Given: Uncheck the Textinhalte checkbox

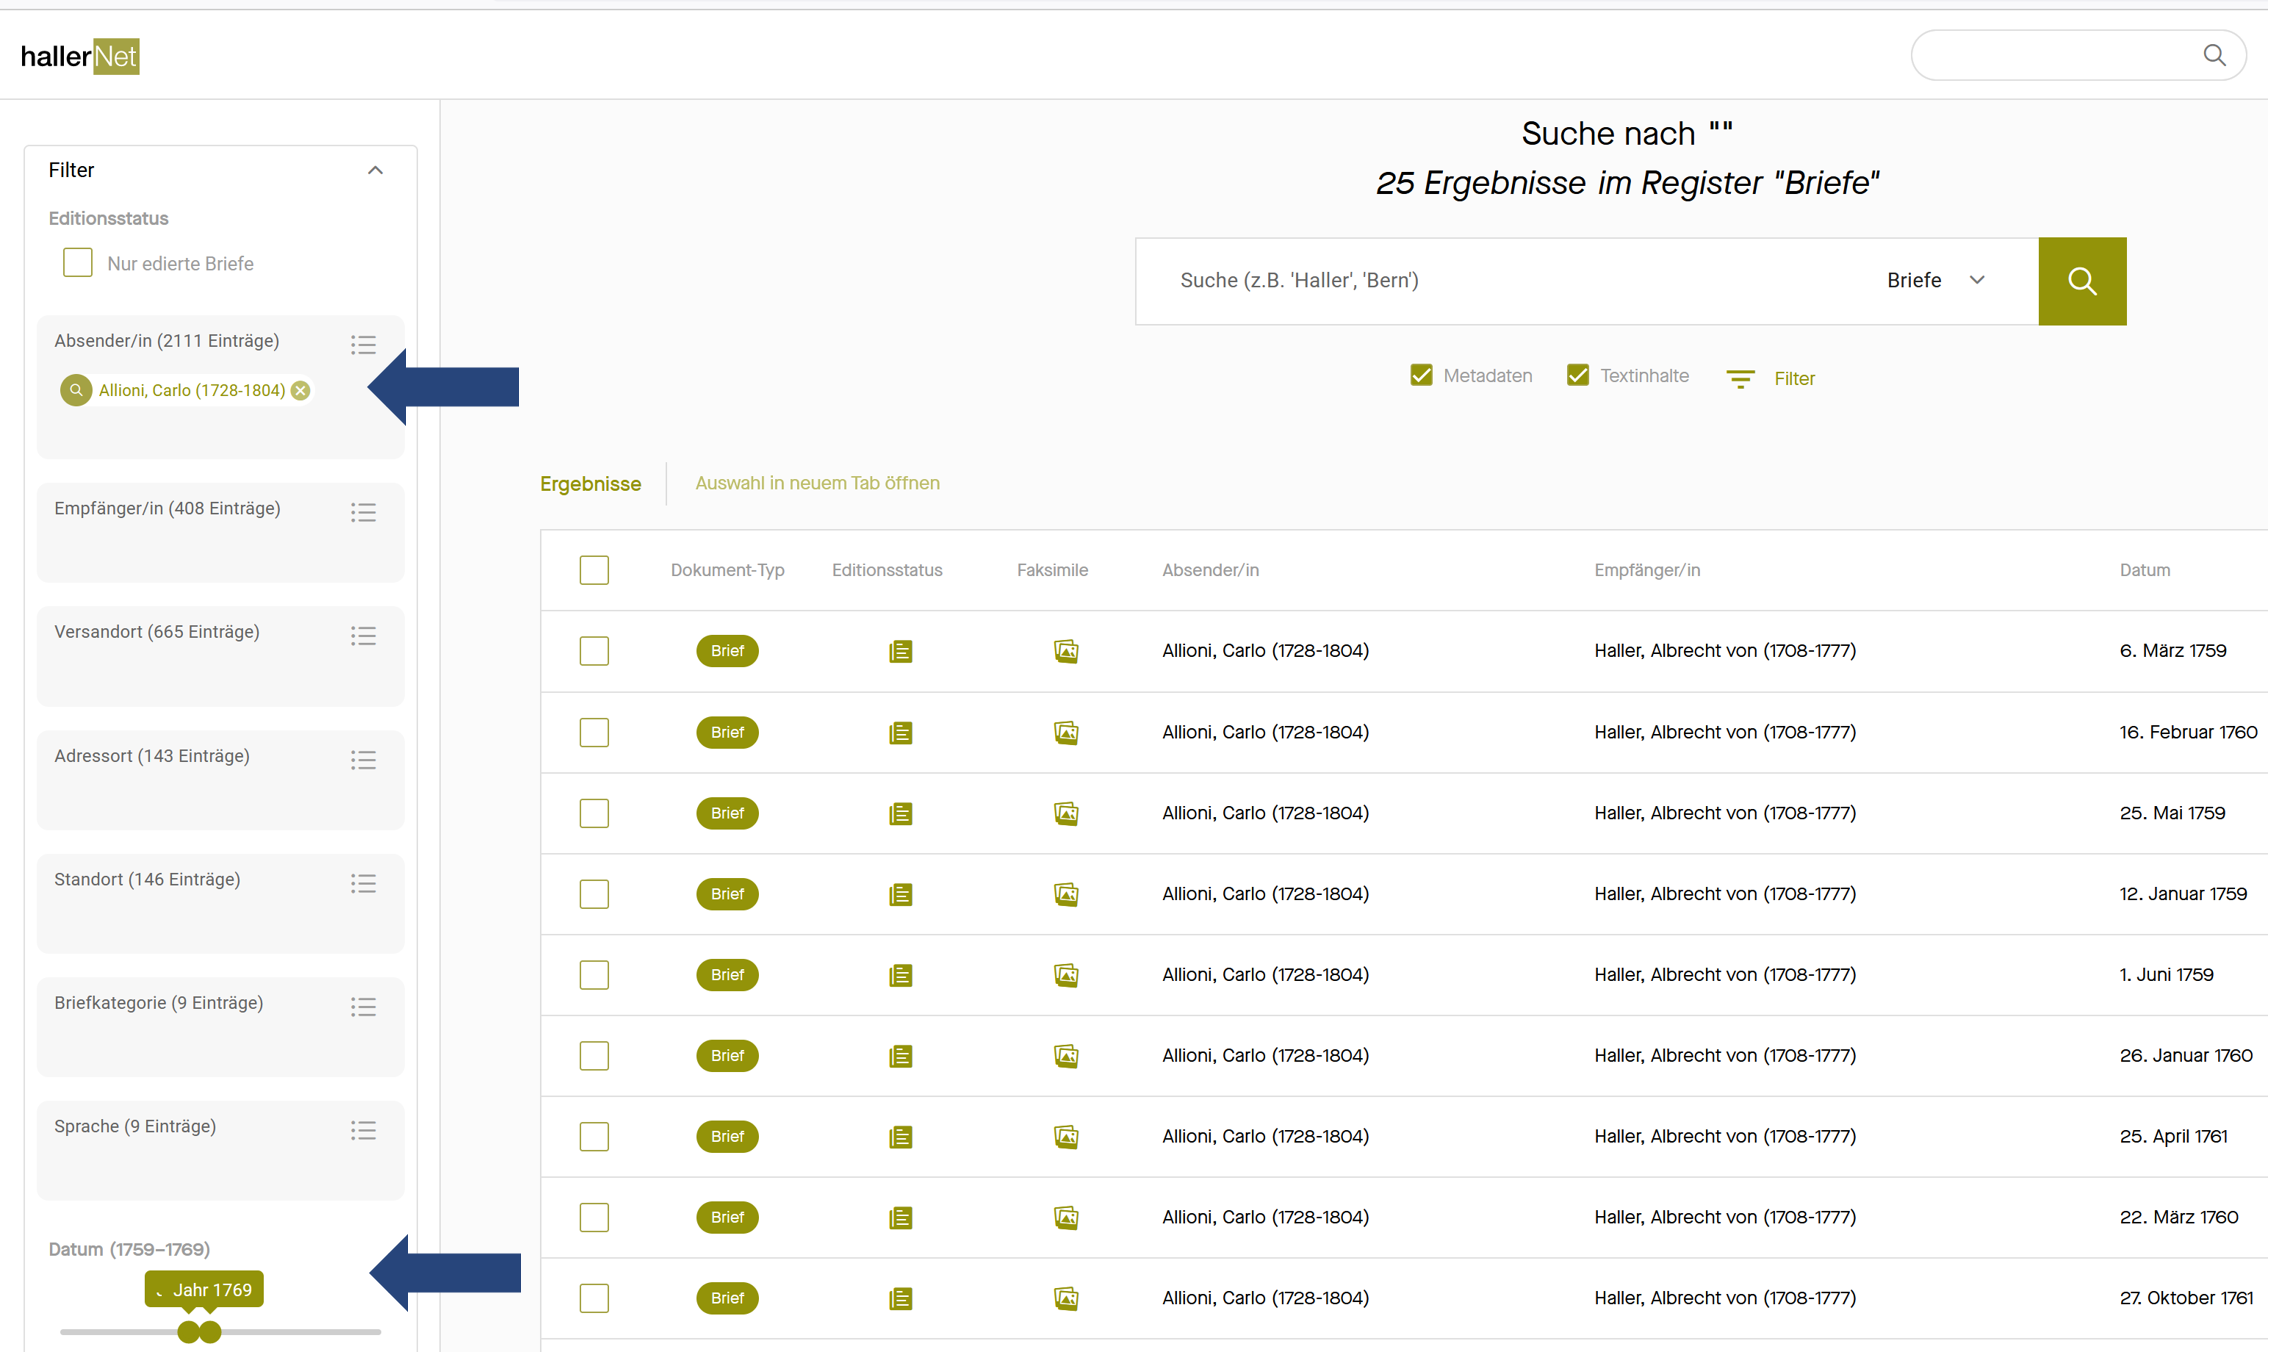Looking at the screenshot, I should [1578, 376].
